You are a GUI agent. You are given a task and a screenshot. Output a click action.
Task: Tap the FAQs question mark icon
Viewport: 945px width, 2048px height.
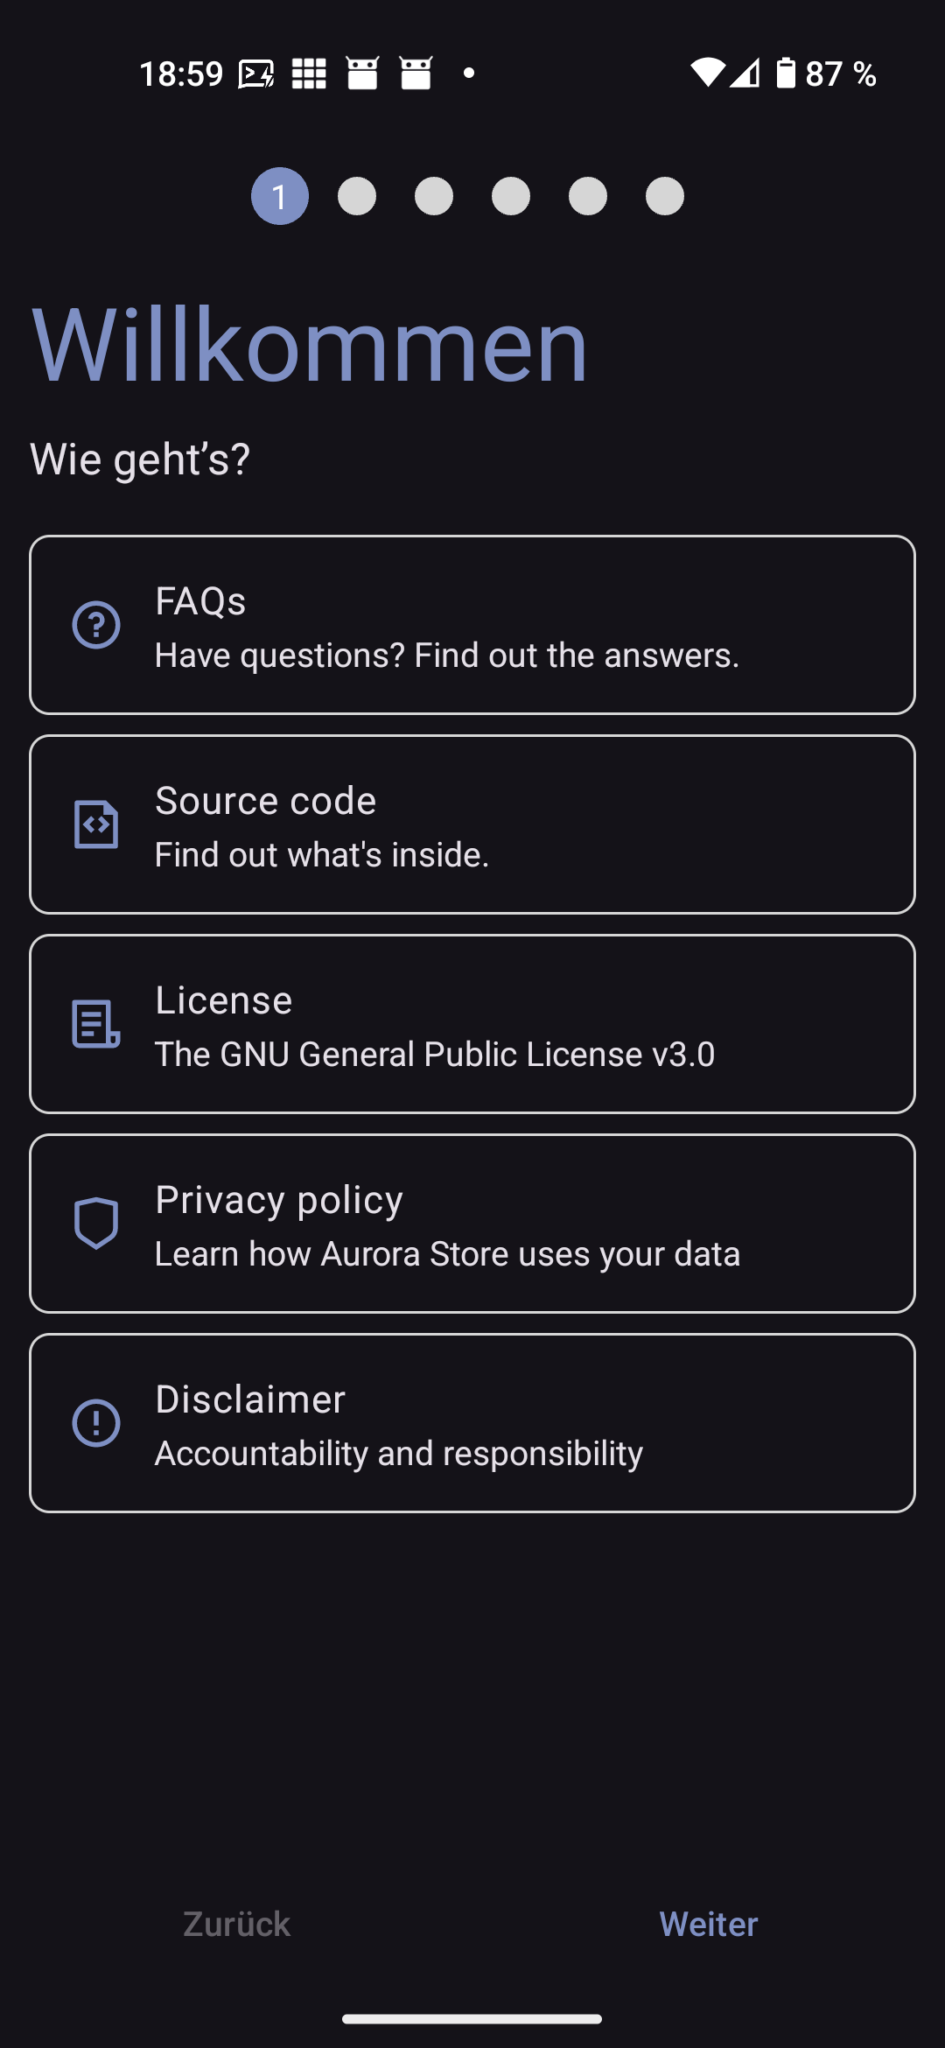96,626
